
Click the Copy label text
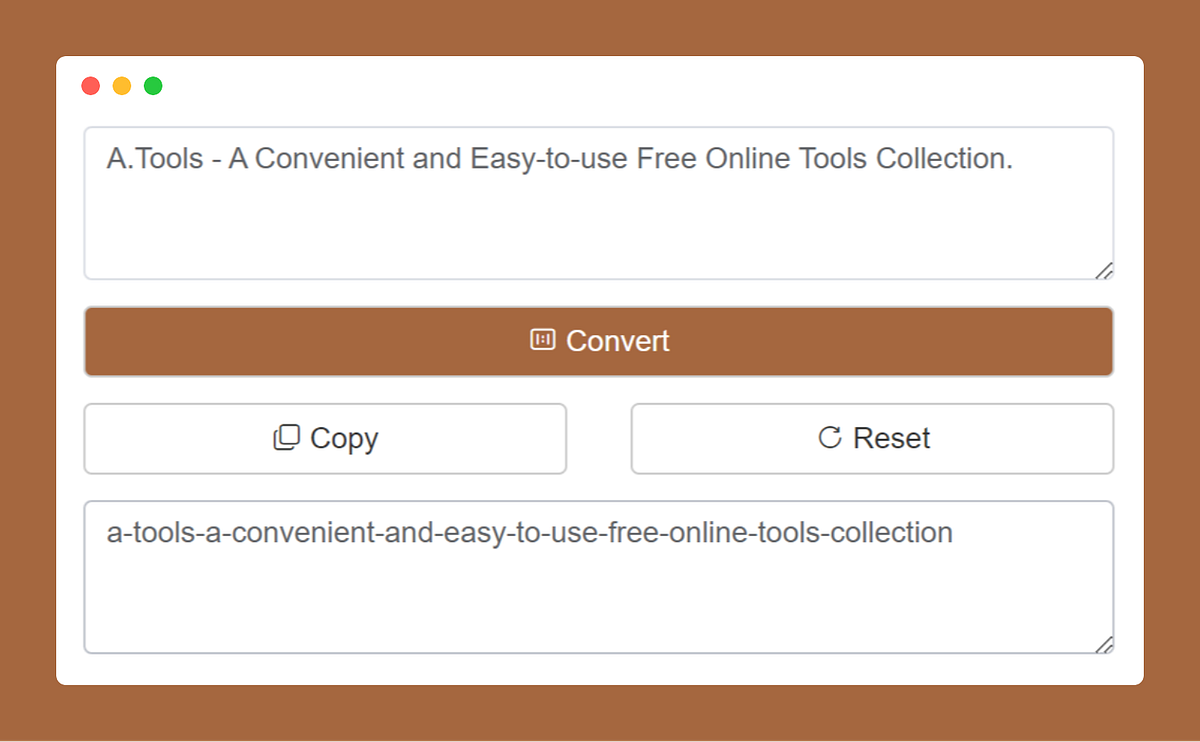[345, 438]
